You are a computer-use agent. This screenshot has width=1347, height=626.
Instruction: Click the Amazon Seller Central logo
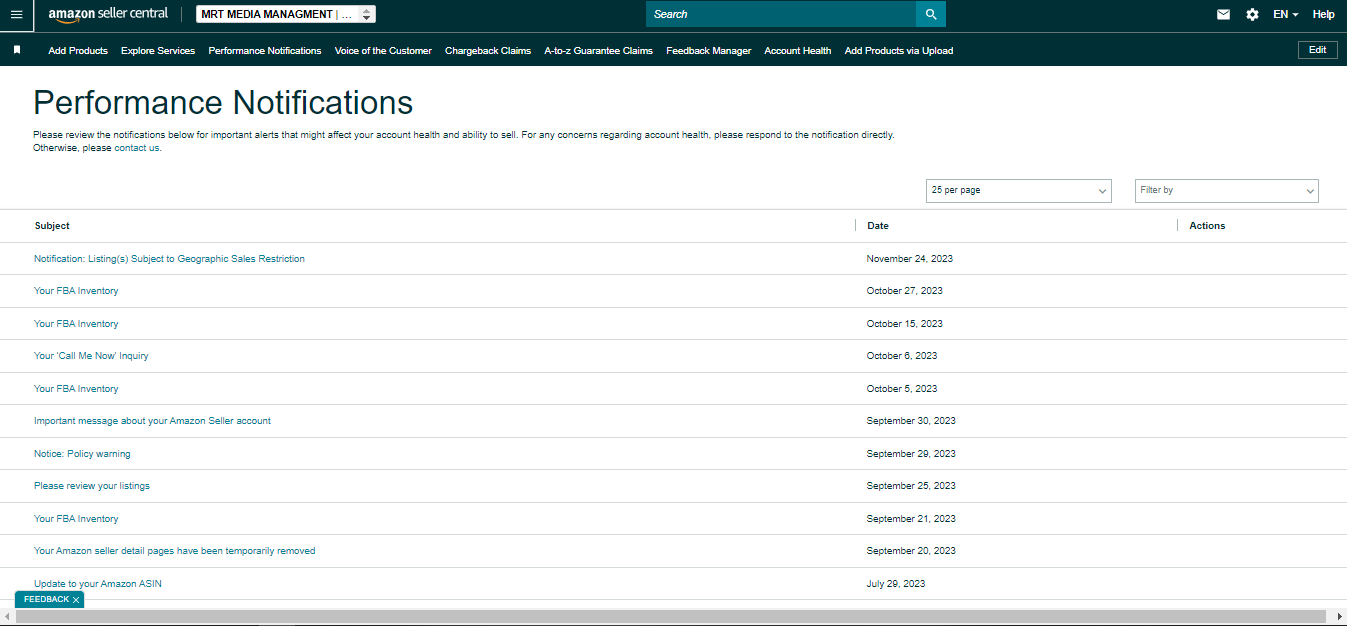[x=108, y=14]
